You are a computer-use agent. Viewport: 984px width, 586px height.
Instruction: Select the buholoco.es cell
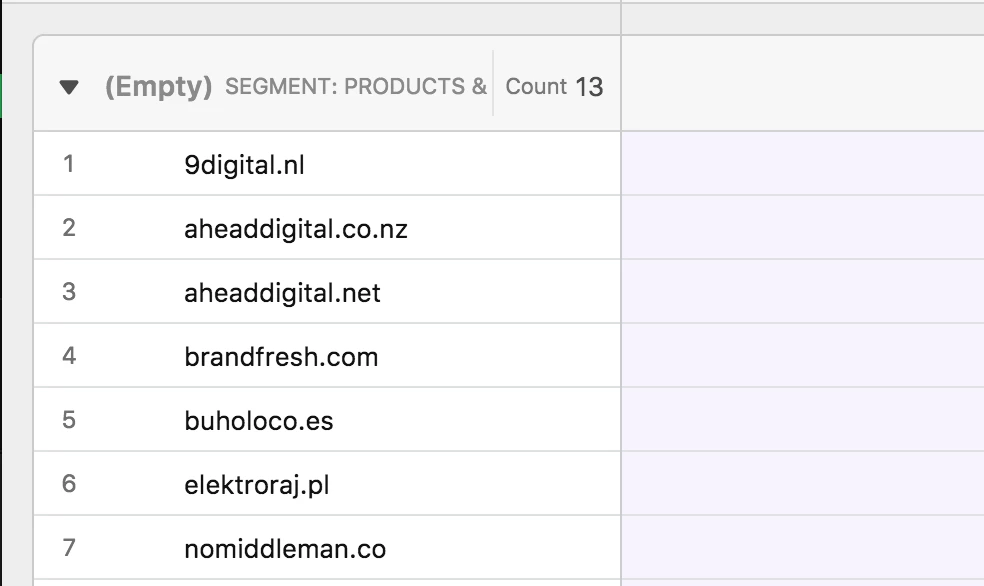(259, 420)
